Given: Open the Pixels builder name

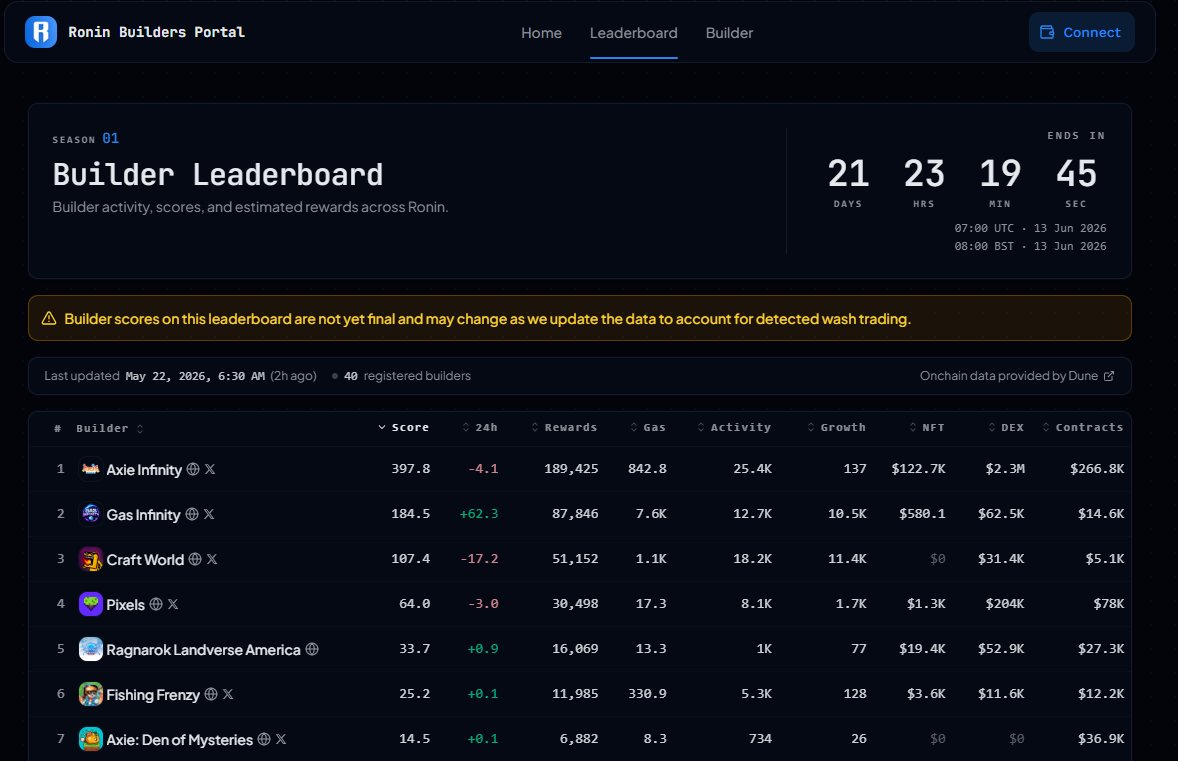Looking at the screenshot, I should coord(125,605).
